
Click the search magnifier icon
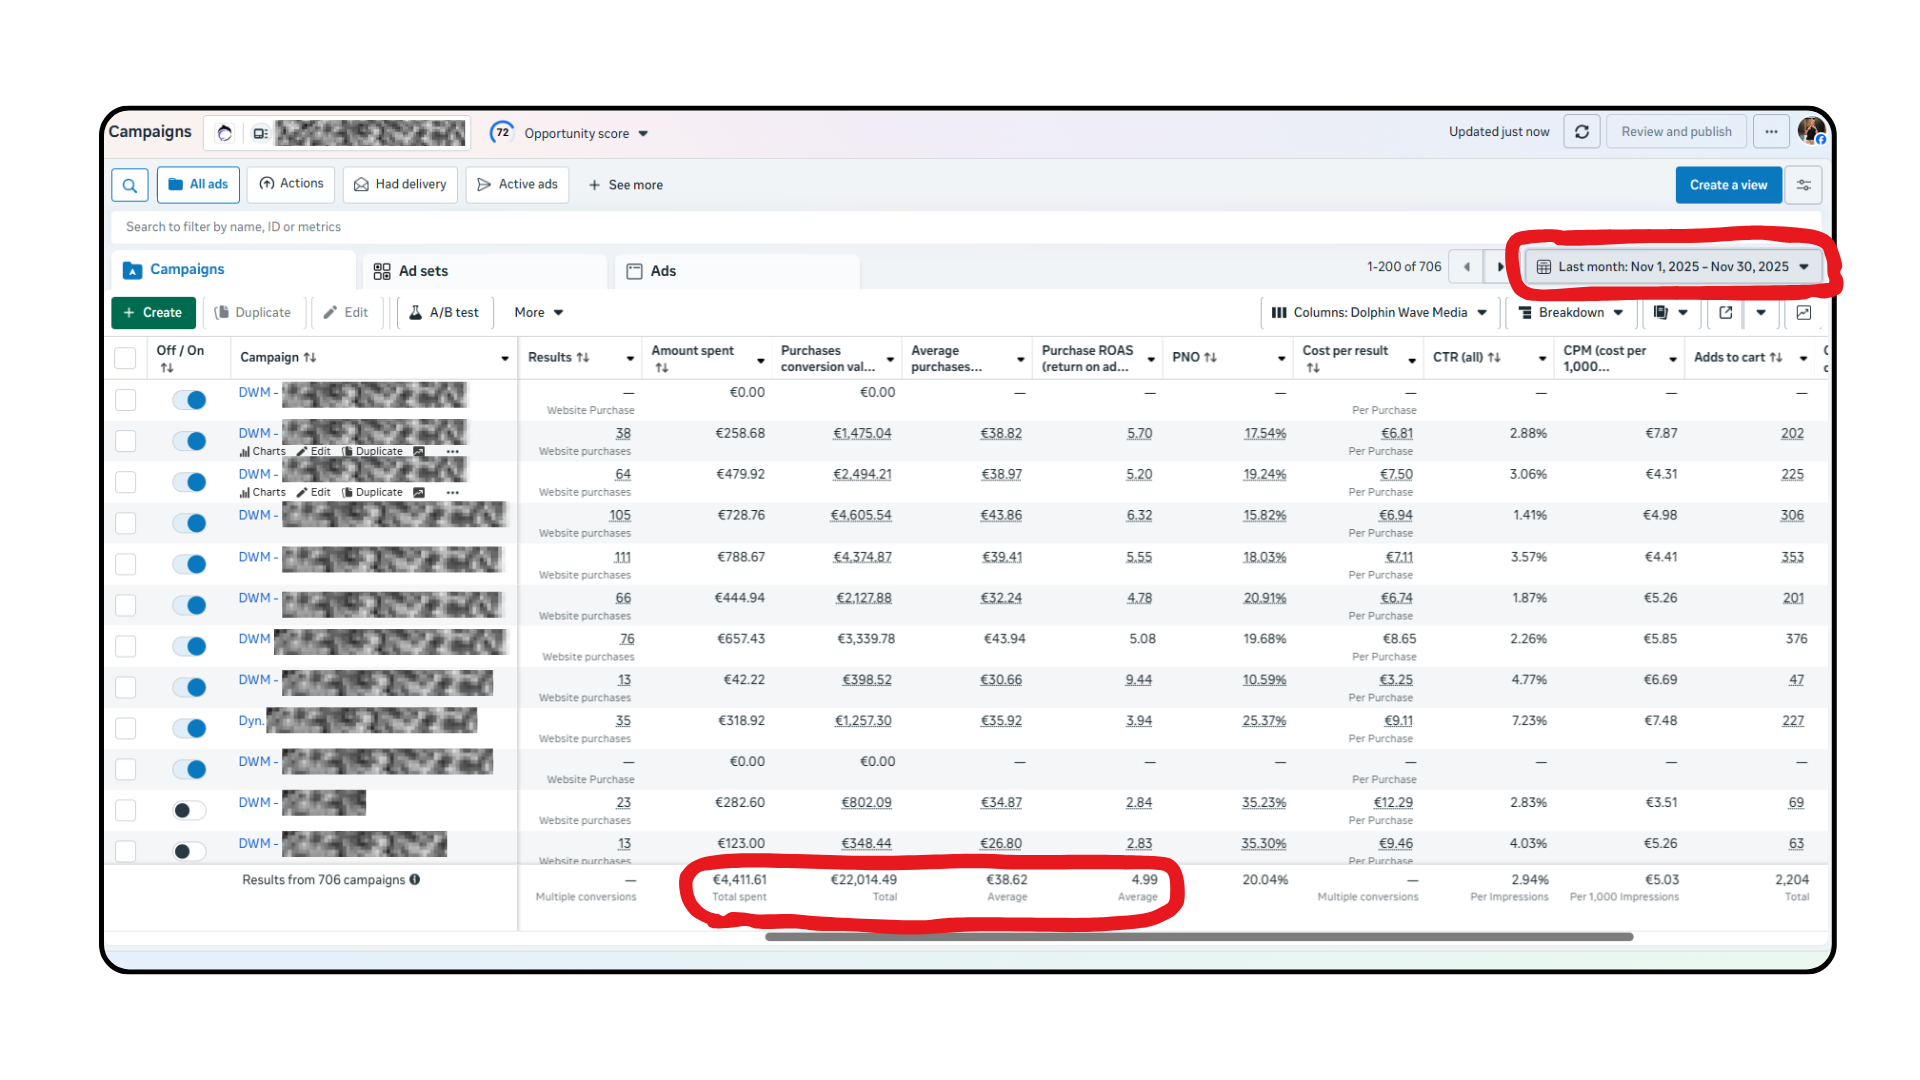[x=130, y=185]
